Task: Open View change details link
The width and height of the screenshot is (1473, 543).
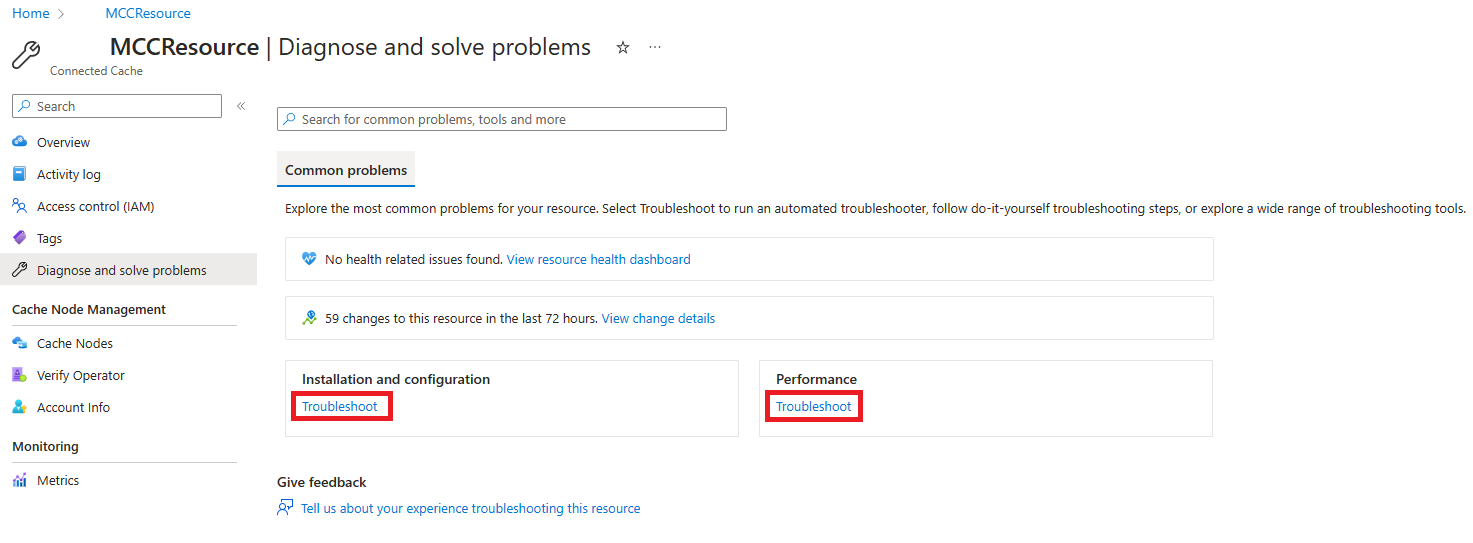Action: point(658,318)
